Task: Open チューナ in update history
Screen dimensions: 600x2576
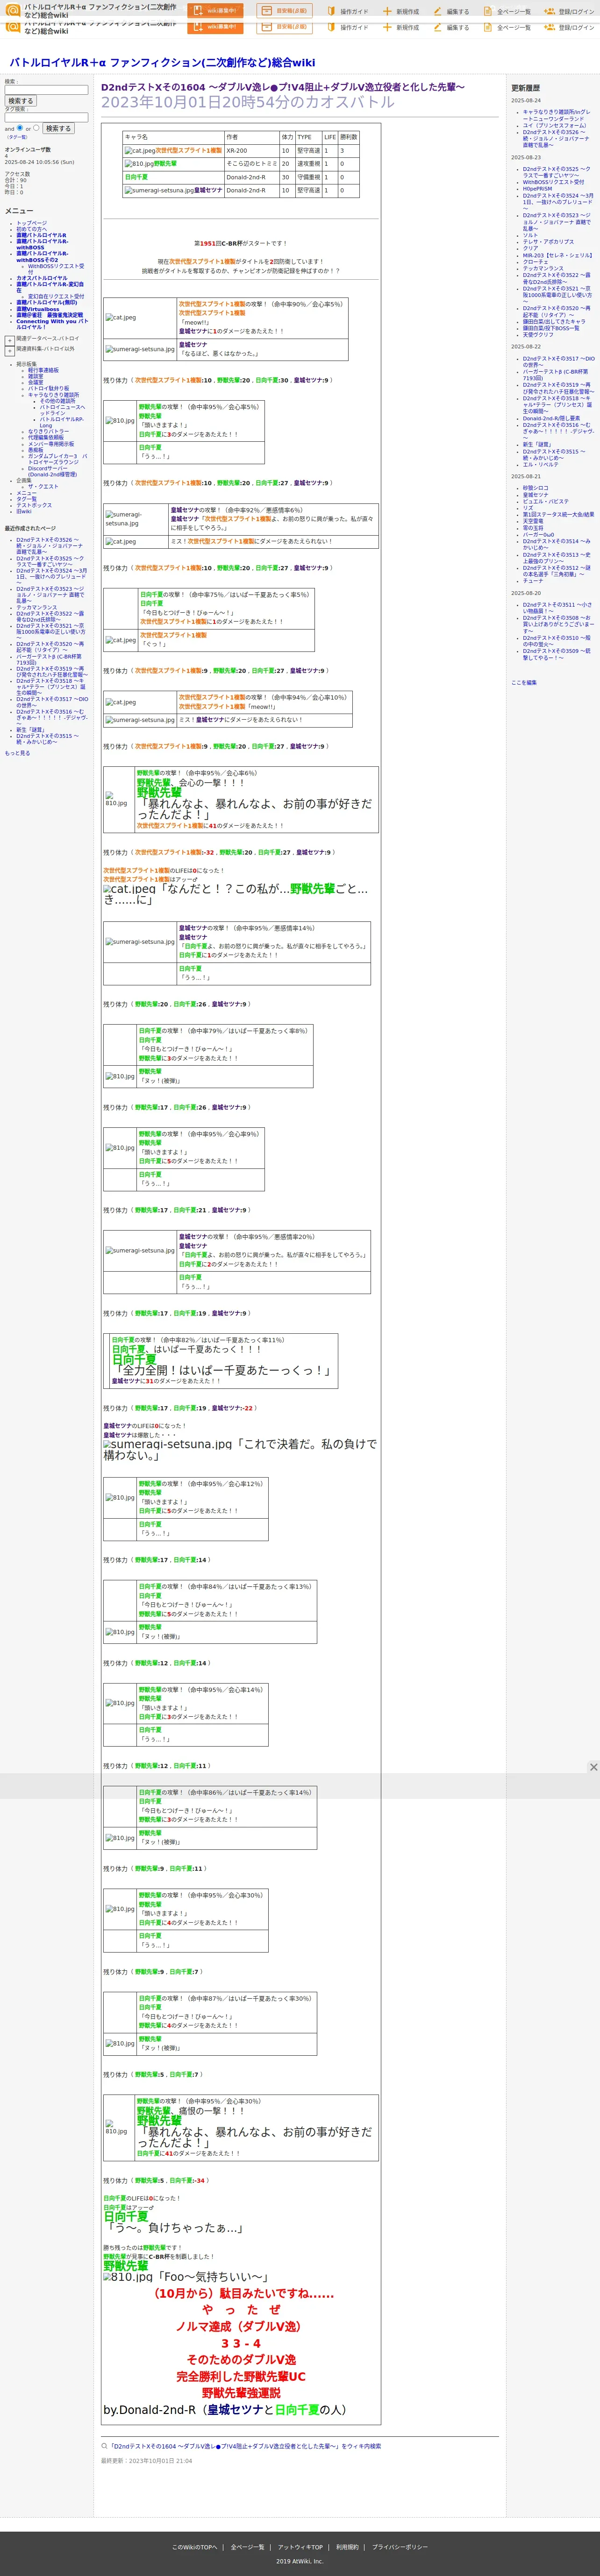Action: pyautogui.click(x=533, y=580)
